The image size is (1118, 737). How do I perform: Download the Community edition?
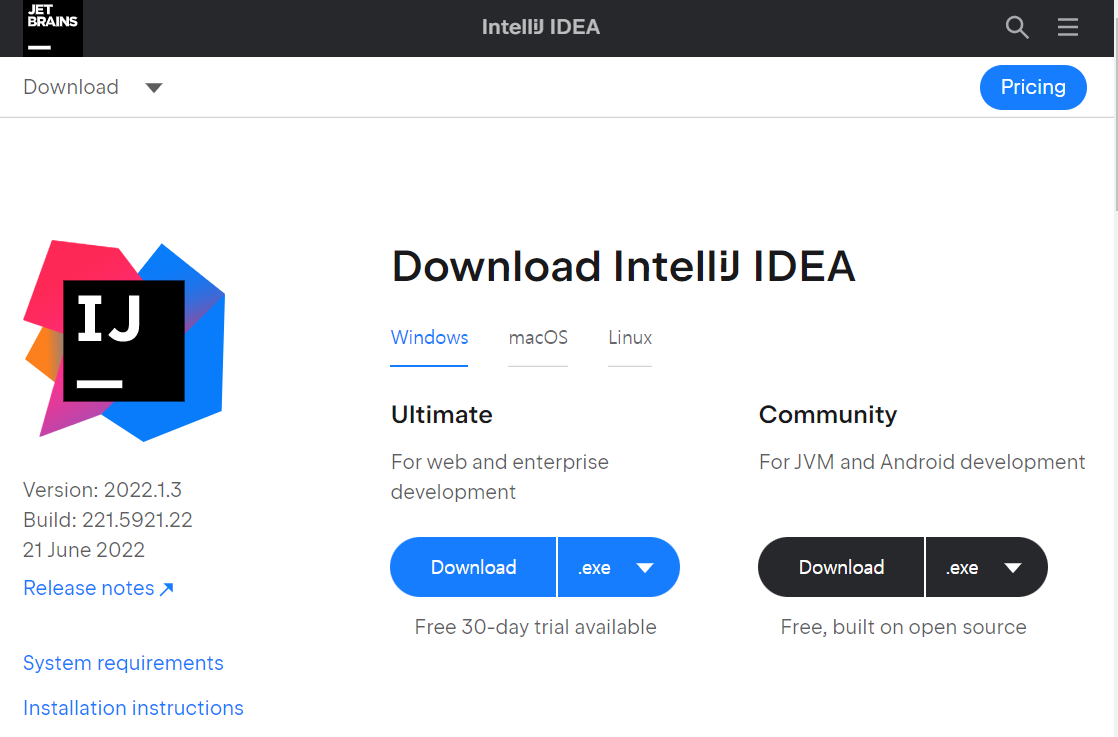coord(841,567)
